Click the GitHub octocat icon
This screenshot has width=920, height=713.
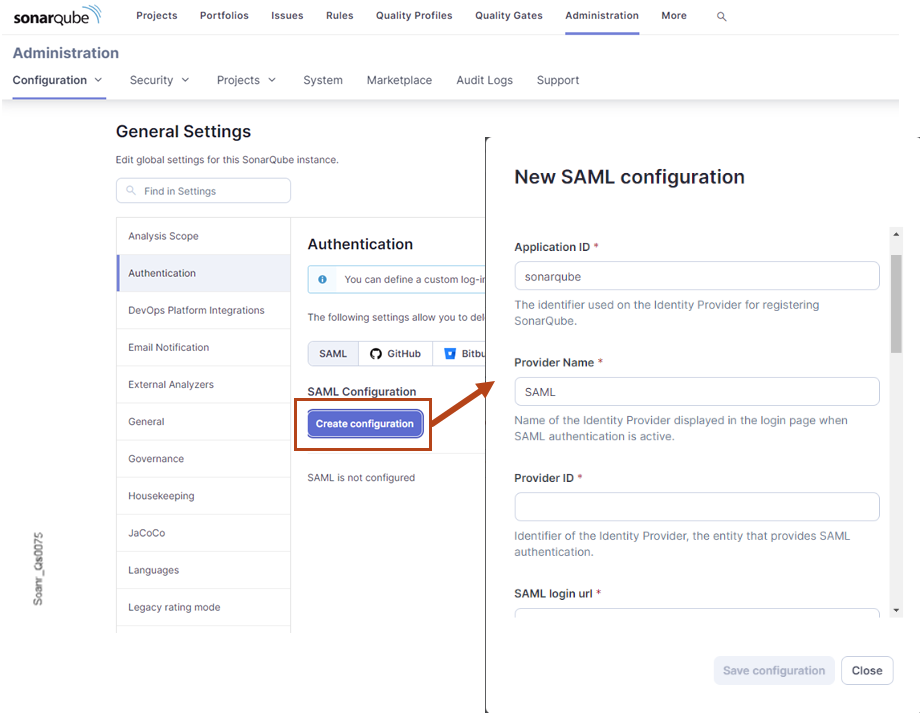coord(377,353)
